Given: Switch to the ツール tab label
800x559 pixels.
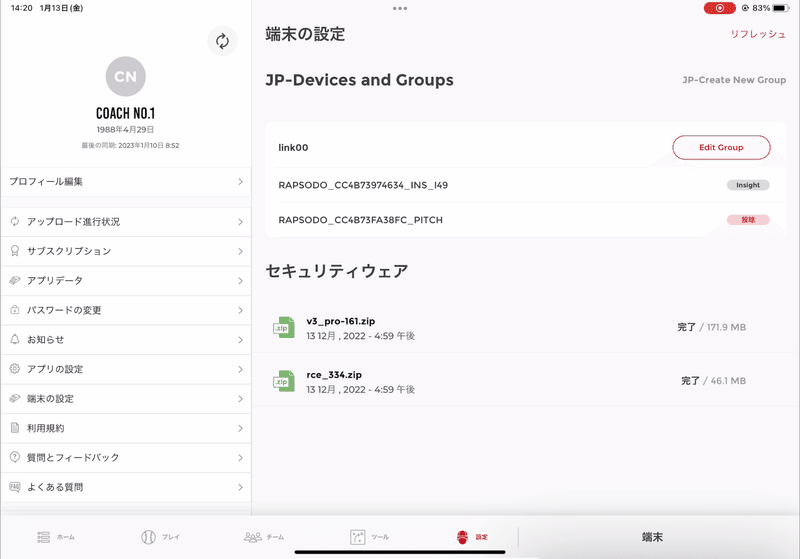Looking at the screenshot, I should [x=380, y=537].
